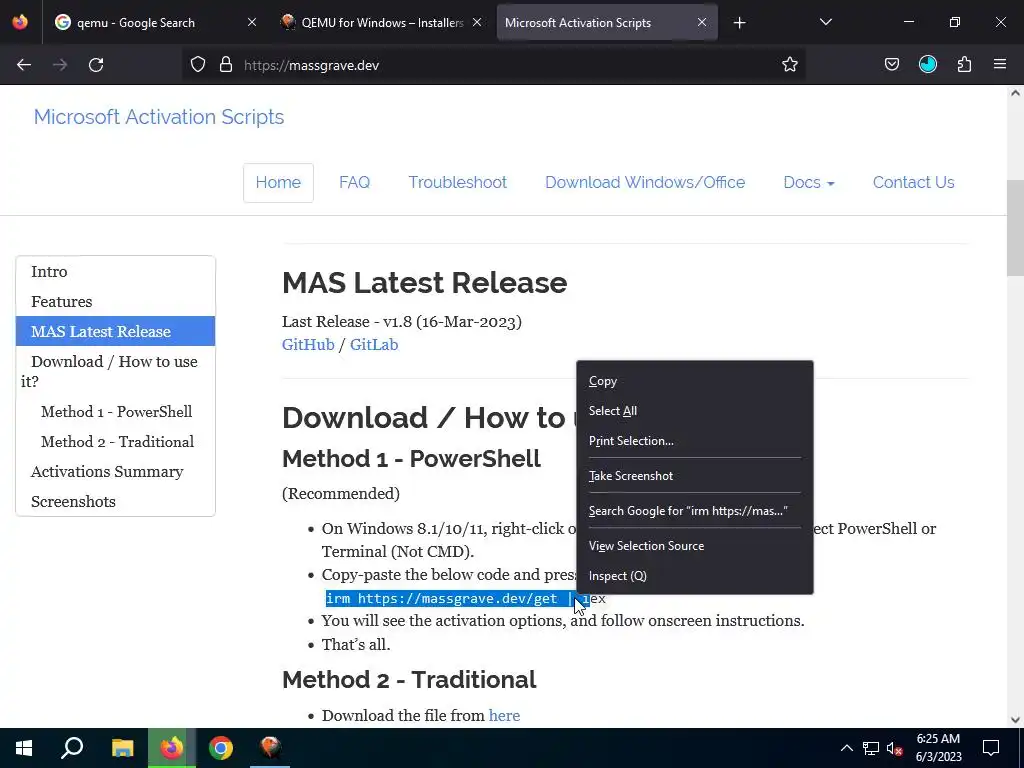Close the qemu - Google Search tab
Image resolution: width=1024 pixels, height=768 pixels.
(252, 22)
